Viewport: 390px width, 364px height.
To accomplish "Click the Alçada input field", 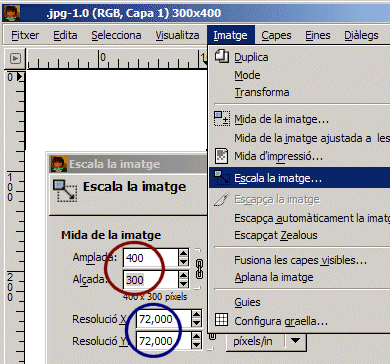I will click(151, 280).
